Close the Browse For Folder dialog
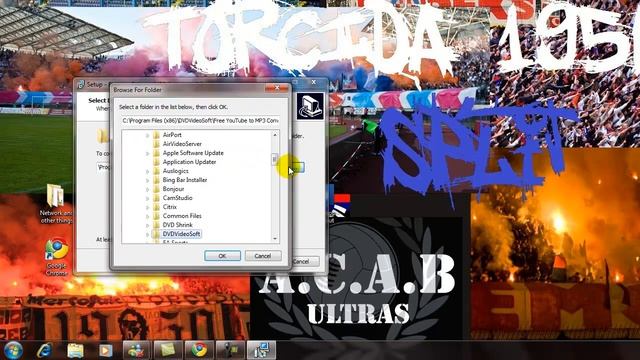 [x=277, y=88]
